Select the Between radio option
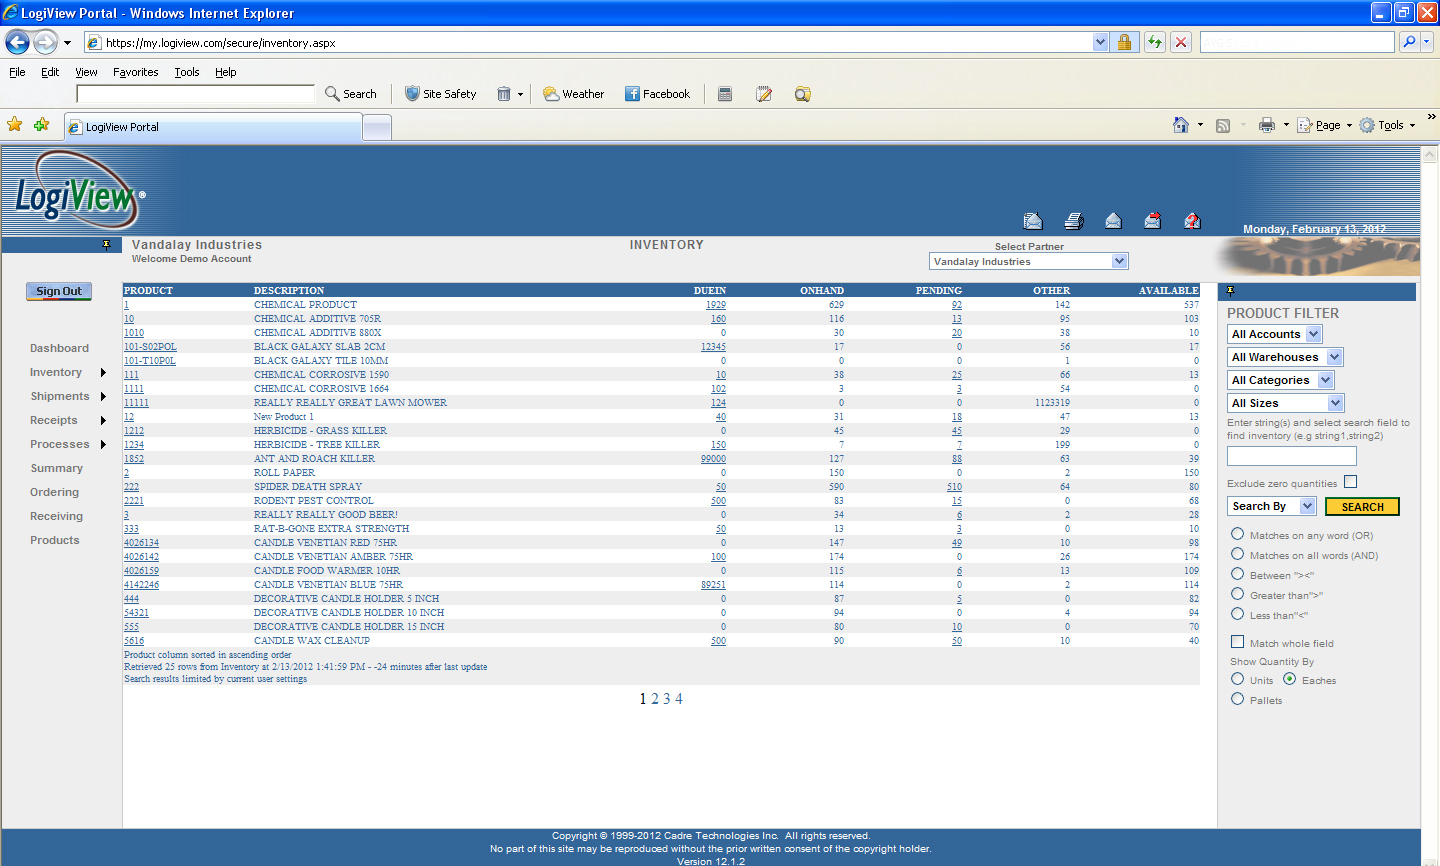 tap(1237, 574)
